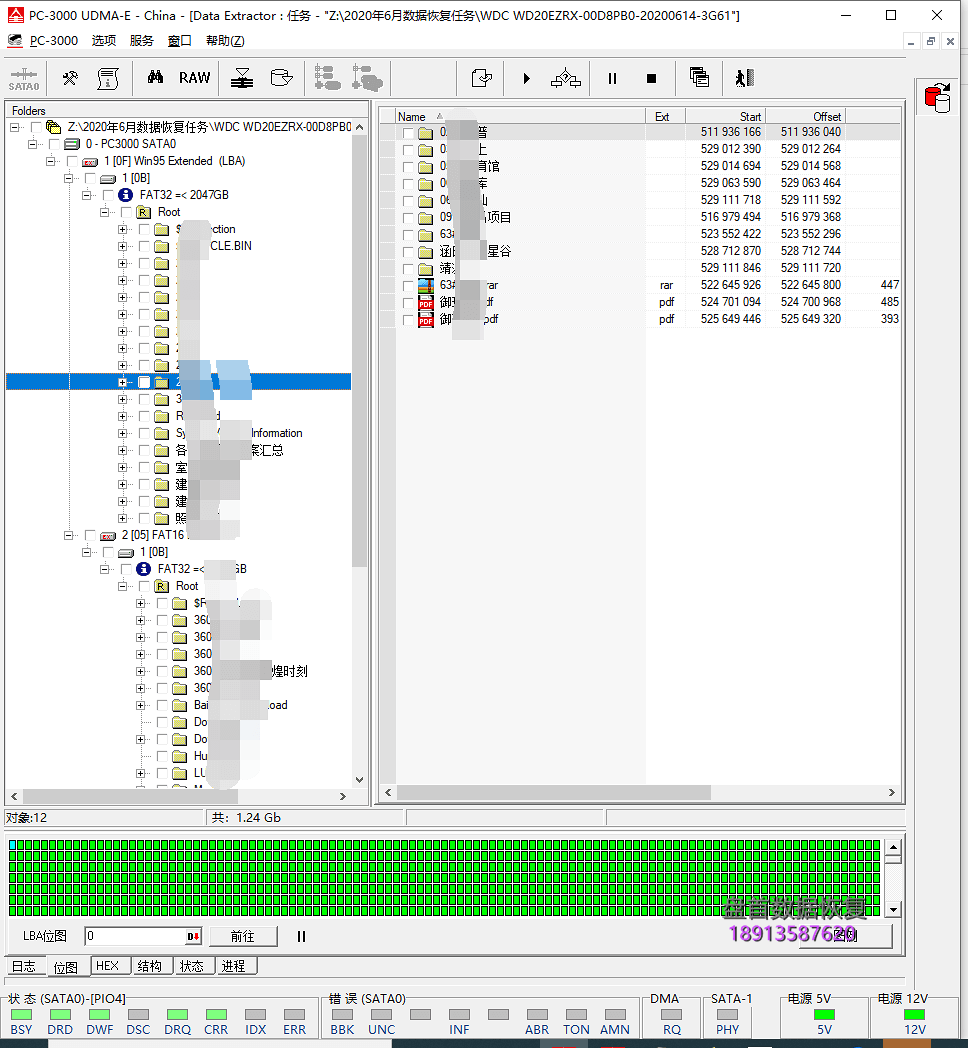The width and height of the screenshot is (968, 1048).
Task: Click the green DRD status indicator
Action: (60, 1015)
